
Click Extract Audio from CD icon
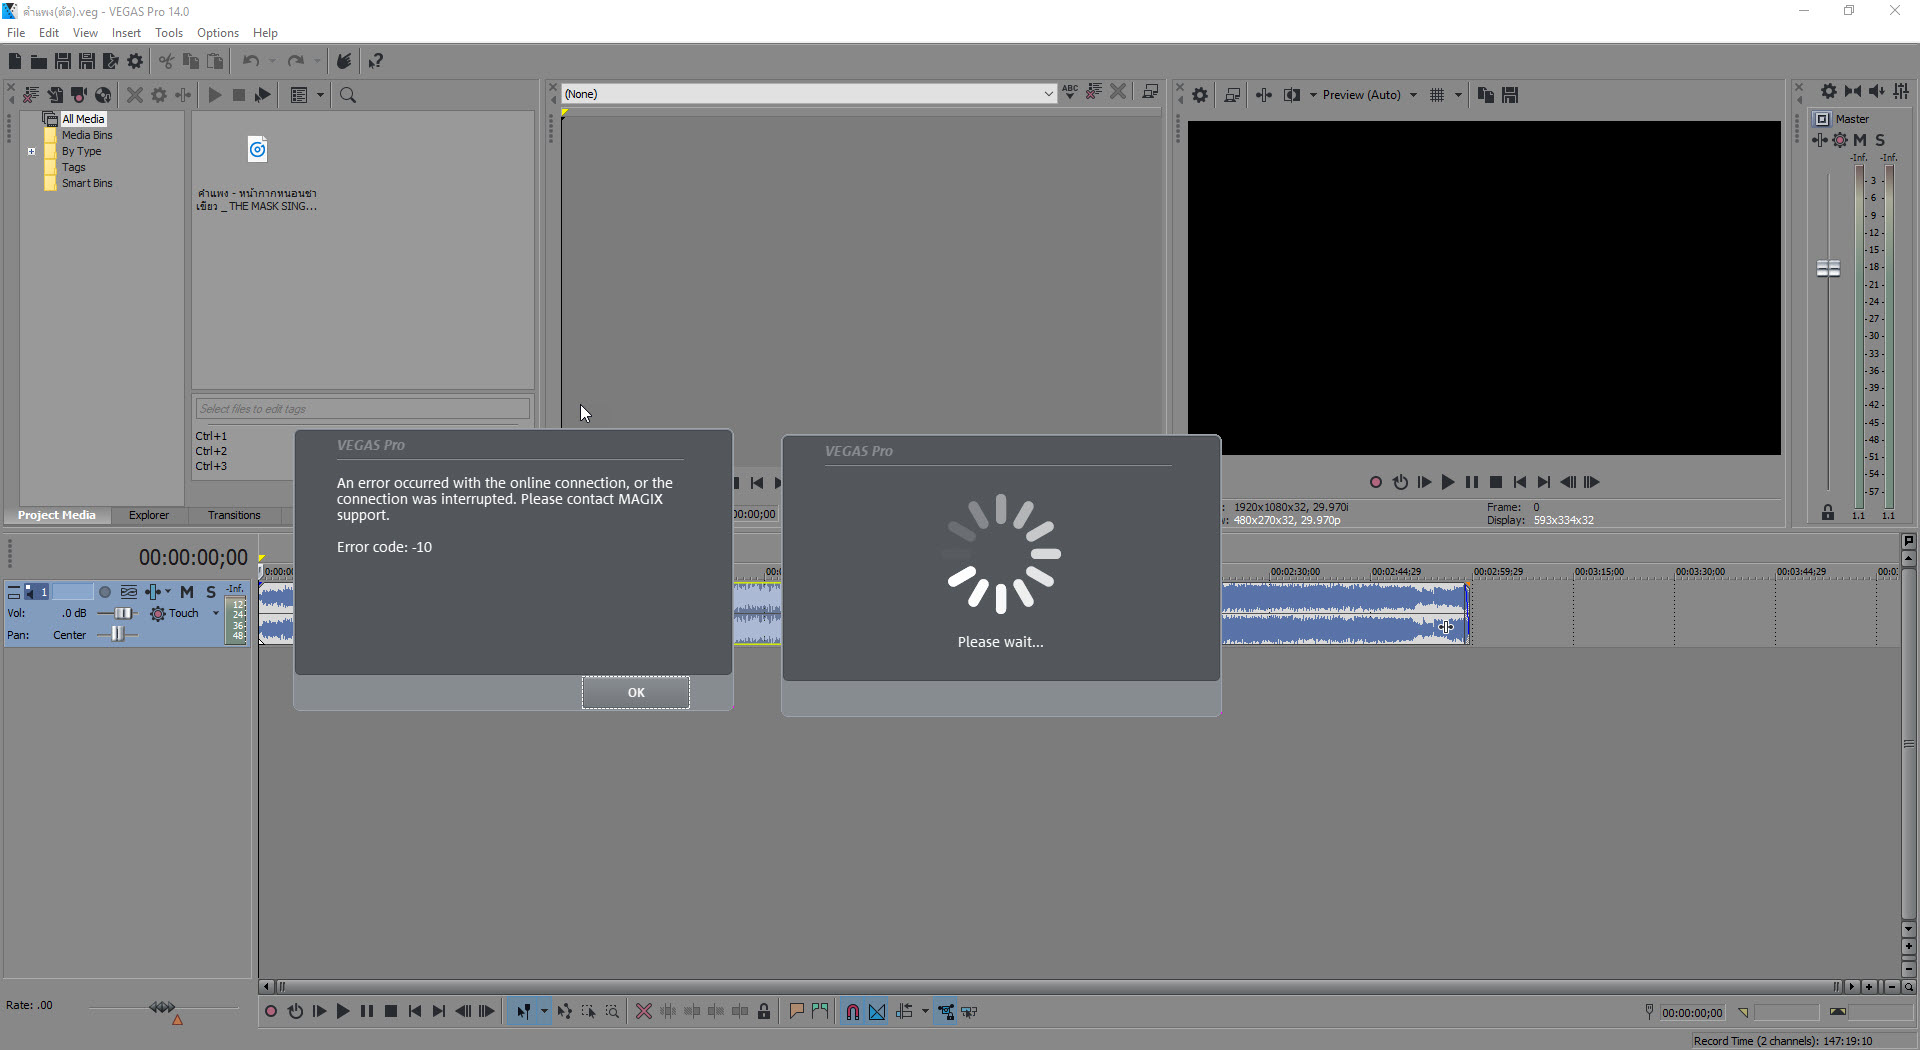coord(103,95)
